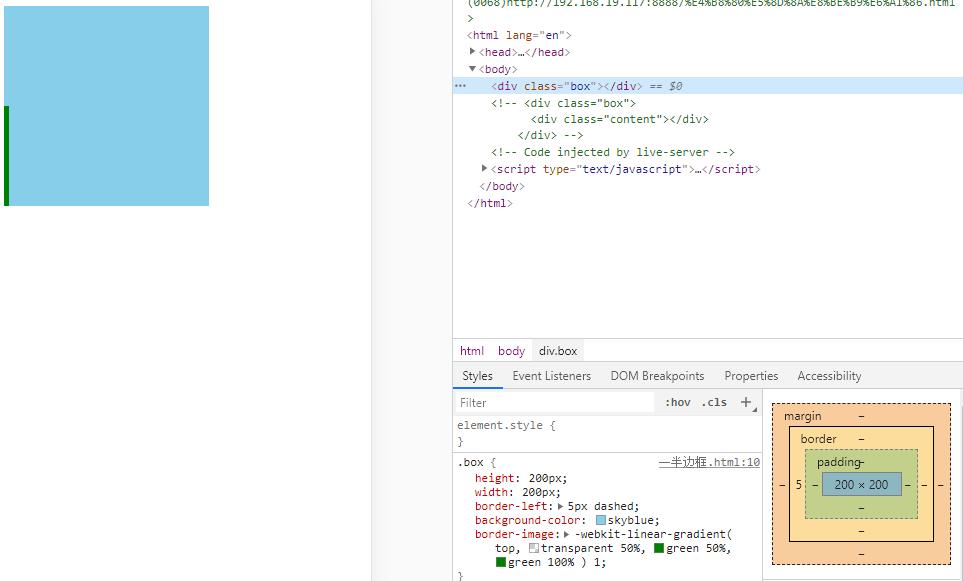Viewport: 963px width, 581px height.
Task: Click the 200 × 200 content size box
Action: tap(862, 485)
